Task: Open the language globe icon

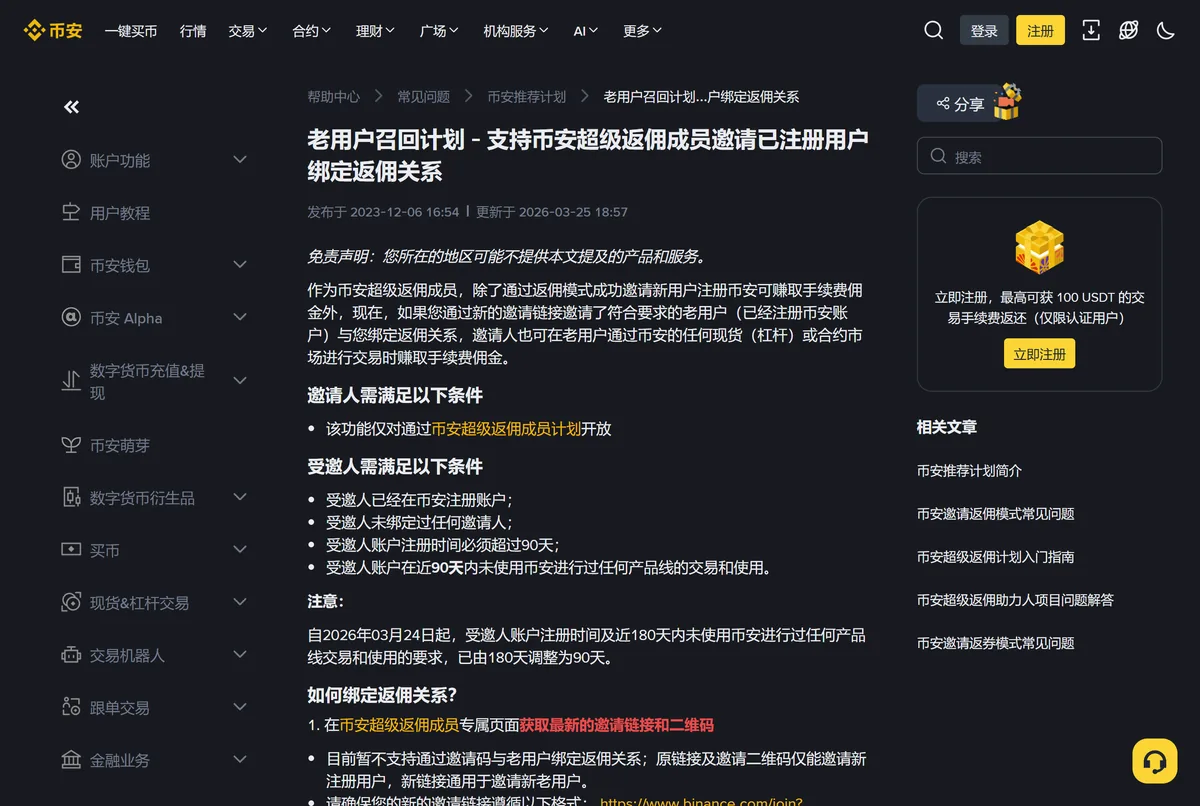Action: click(1128, 30)
